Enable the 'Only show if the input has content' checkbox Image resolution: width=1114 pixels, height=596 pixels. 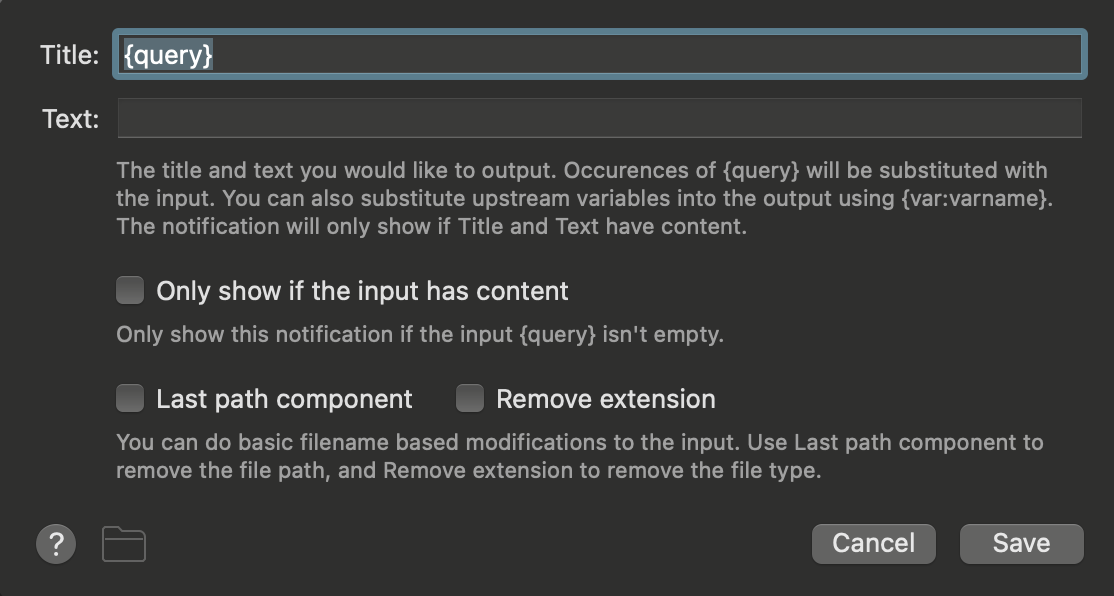130,291
